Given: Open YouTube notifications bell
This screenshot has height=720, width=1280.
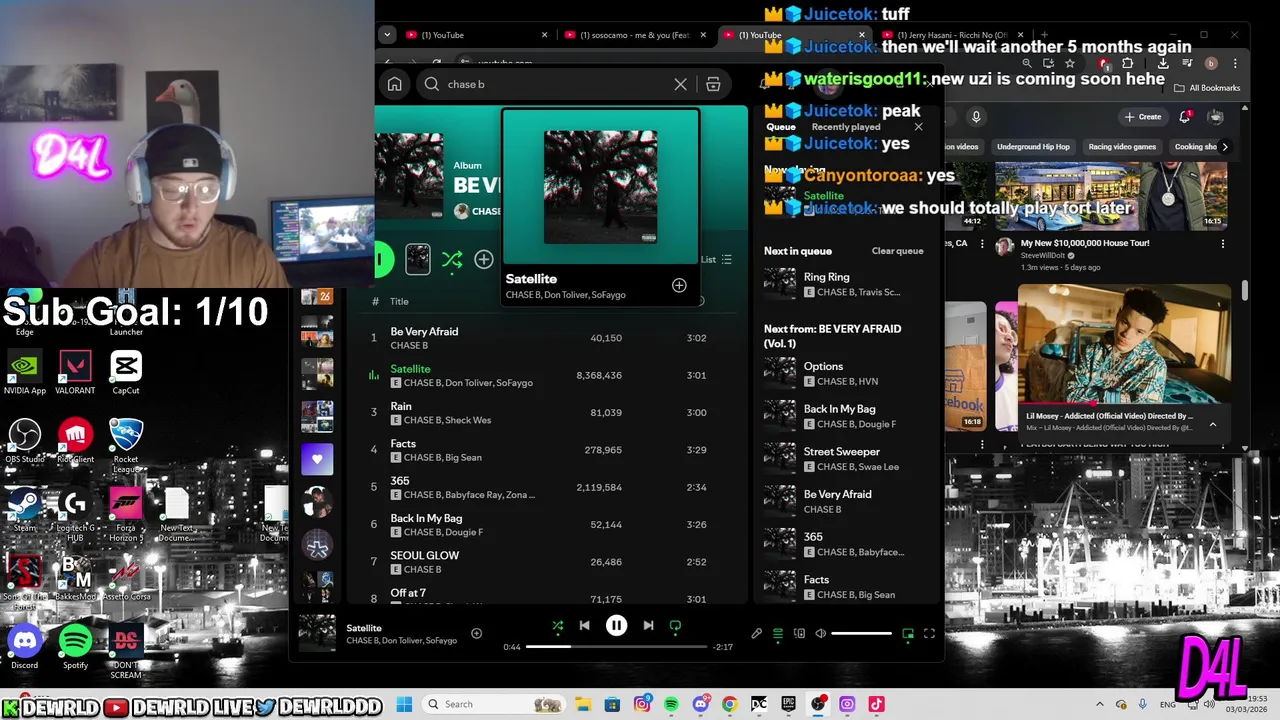Looking at the screenshot, I should 1185,117.
